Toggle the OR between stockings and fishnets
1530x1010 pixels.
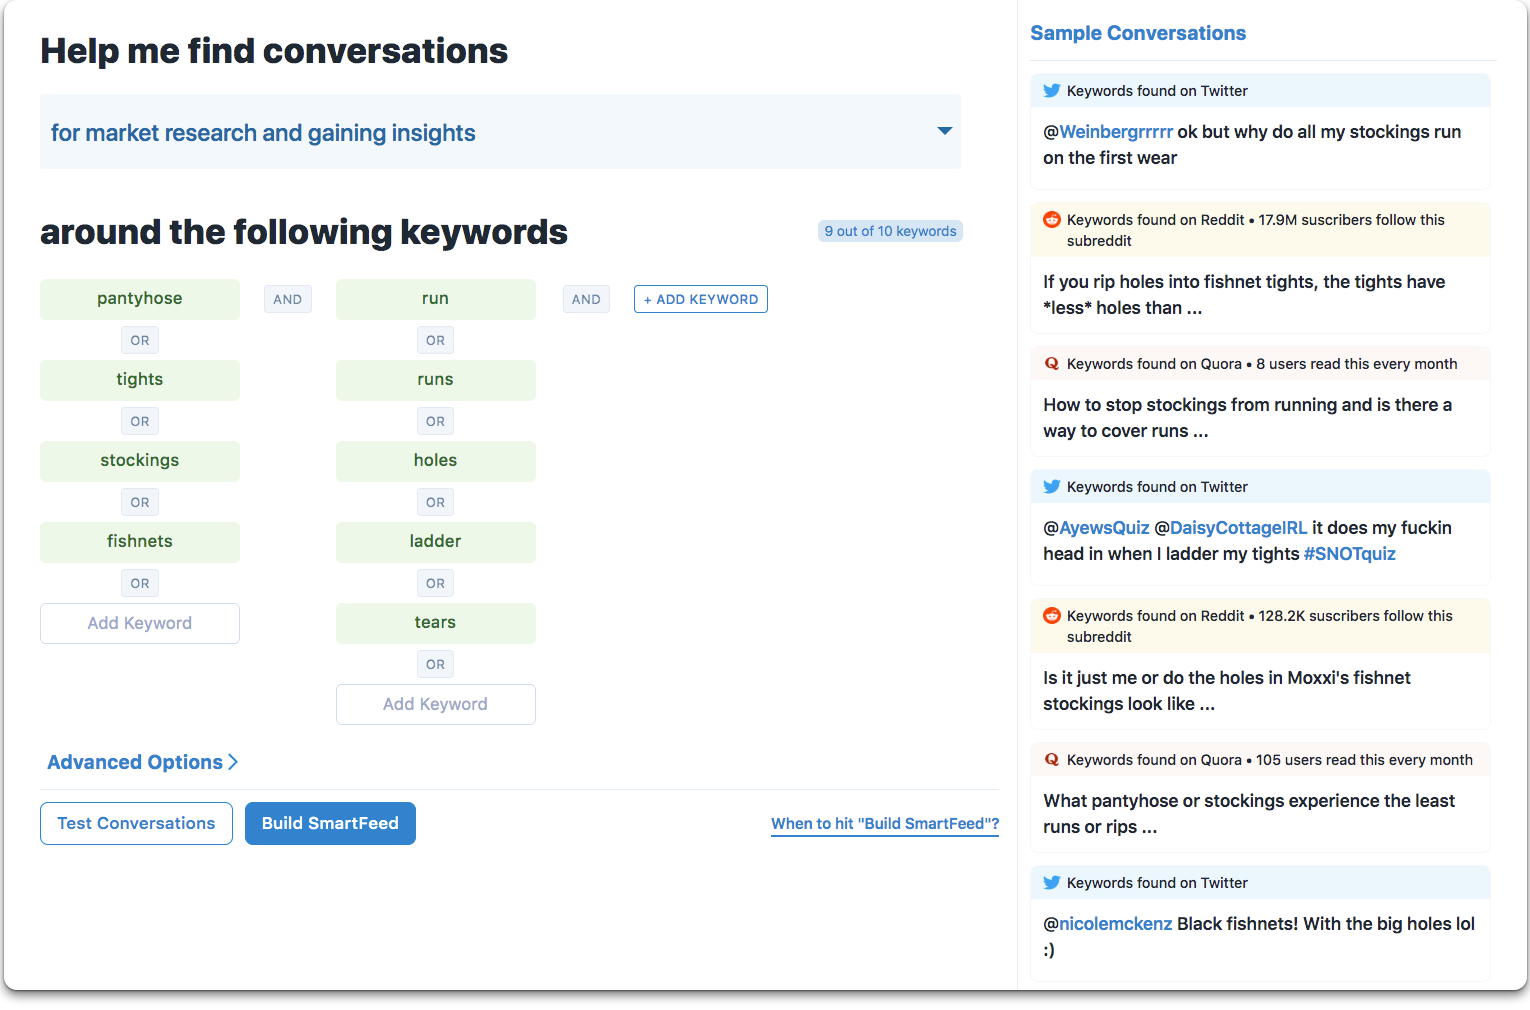tap(140, 502)
